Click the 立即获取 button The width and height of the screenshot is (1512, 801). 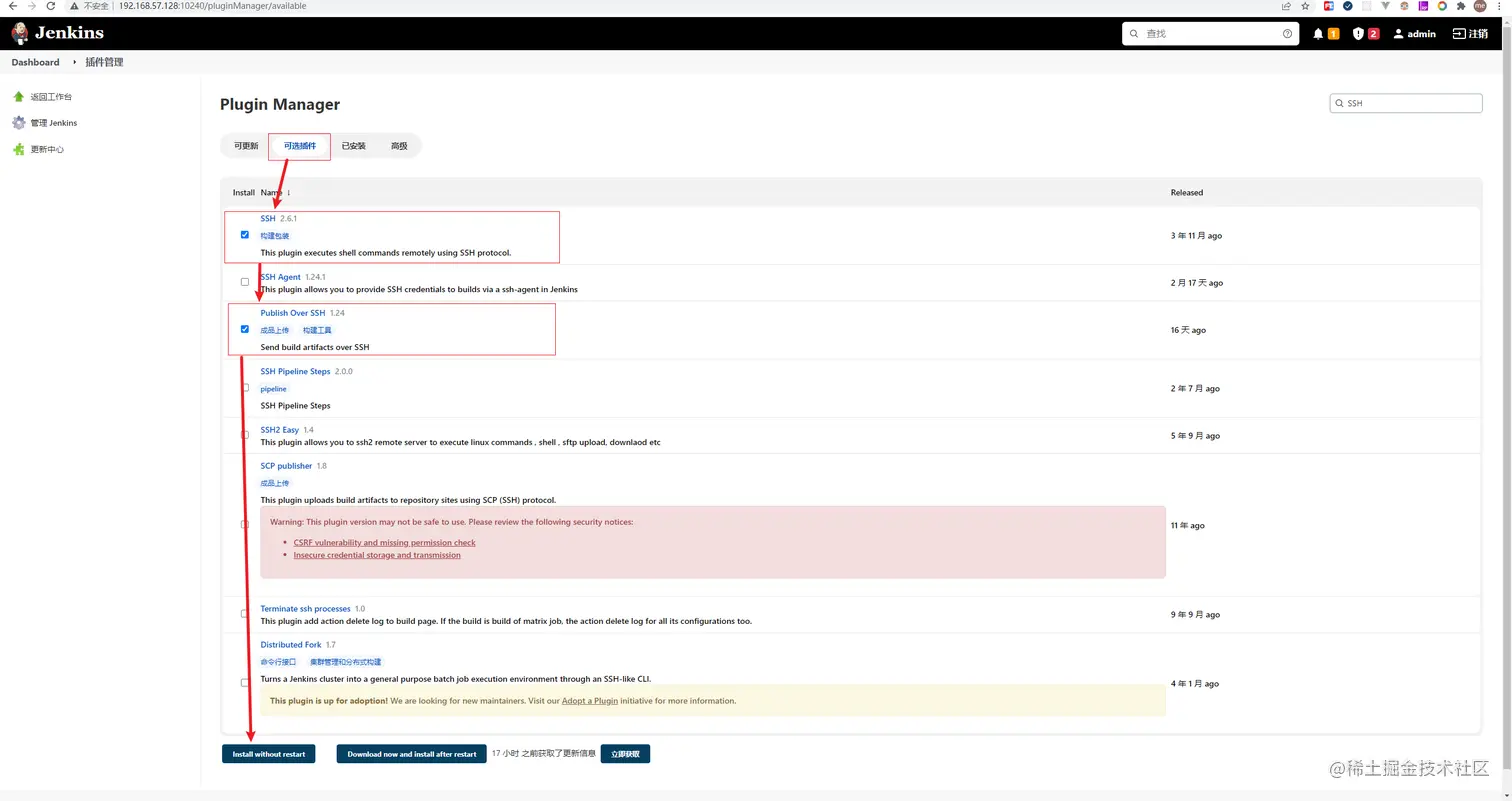click(x=625, y=754)
